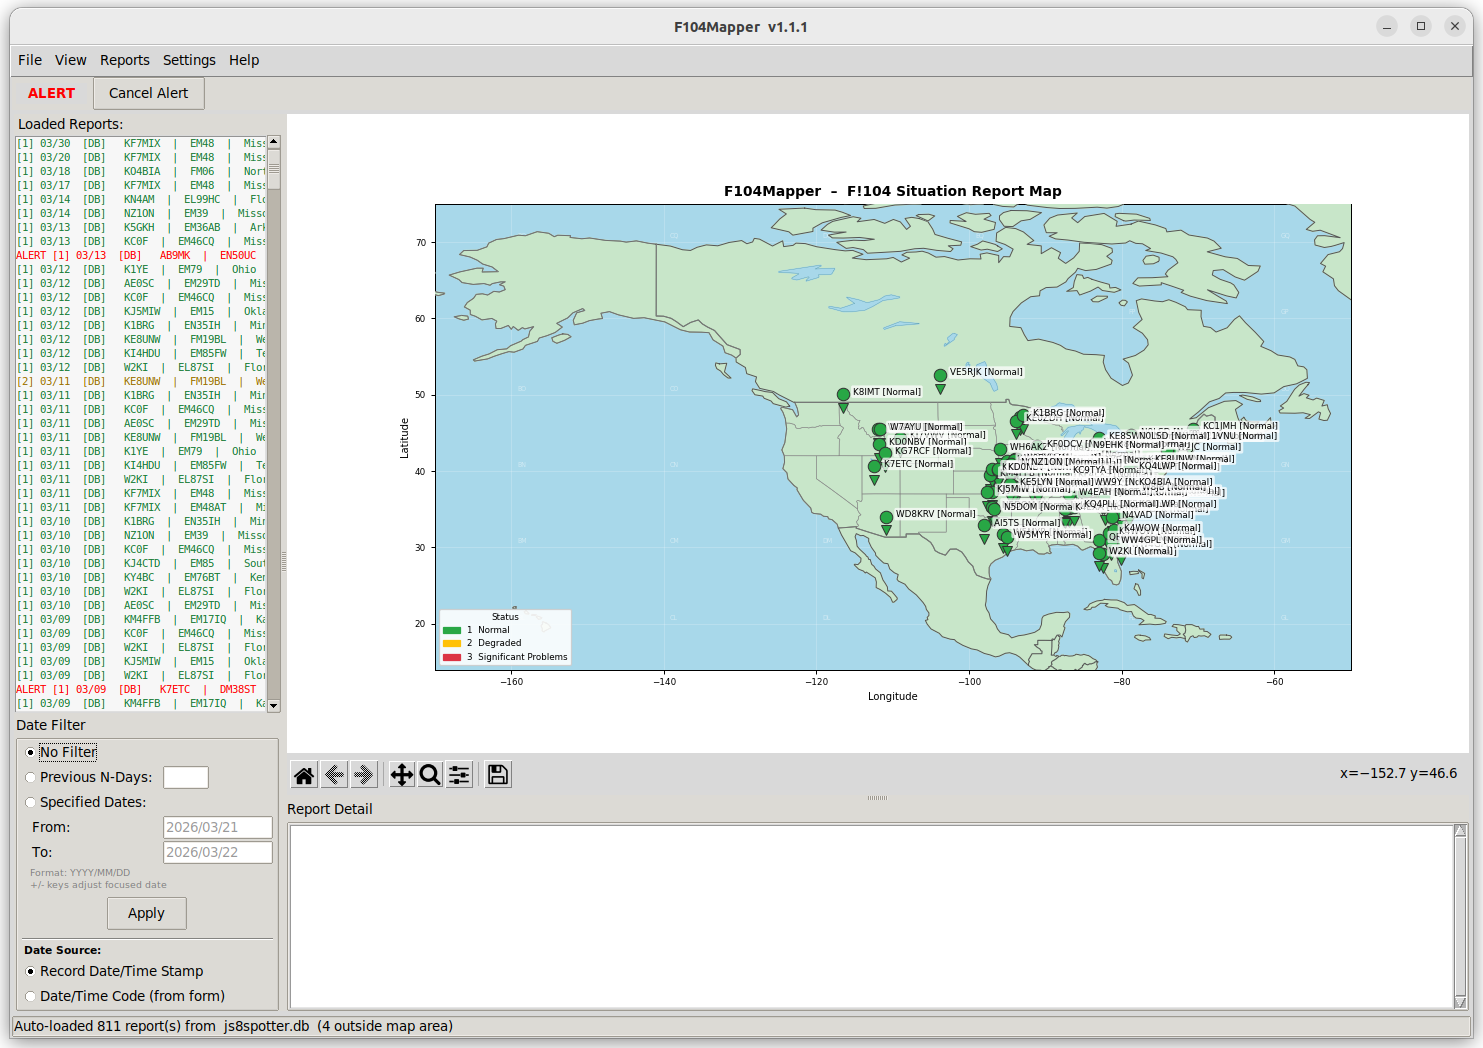Click the green Normal legend swatch
1483x1048 pixels.
coord(452,630)
